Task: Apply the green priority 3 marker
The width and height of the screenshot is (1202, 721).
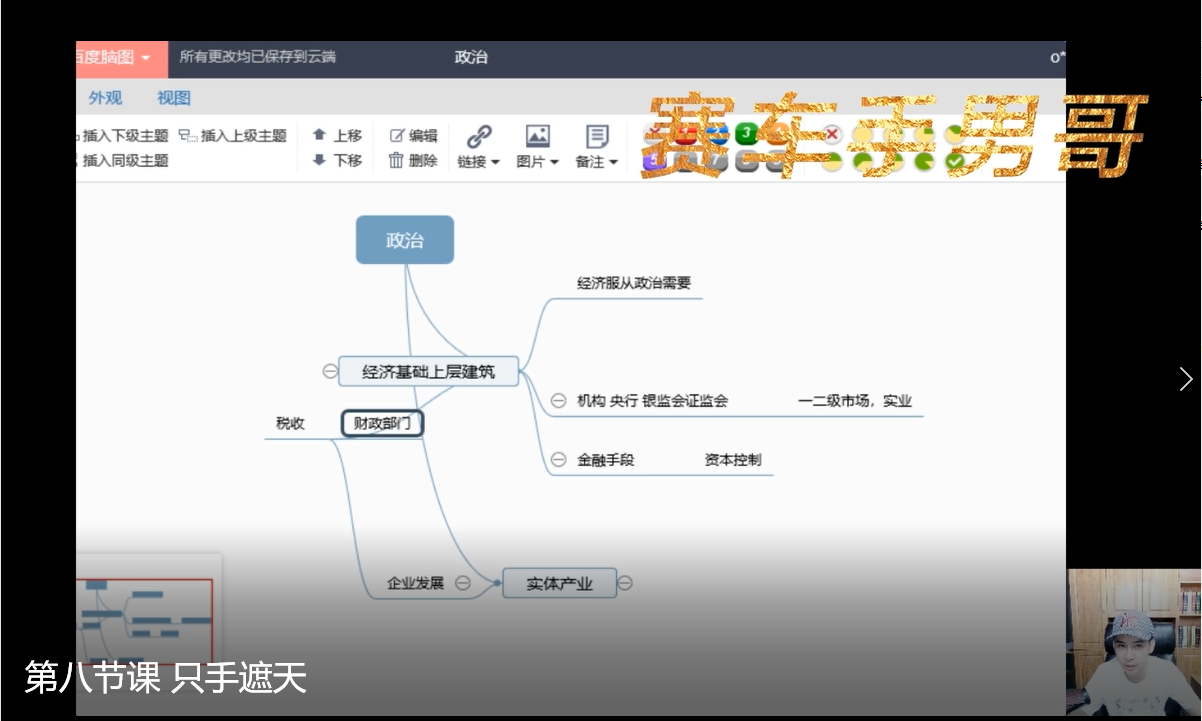Action: coord(746,133)
